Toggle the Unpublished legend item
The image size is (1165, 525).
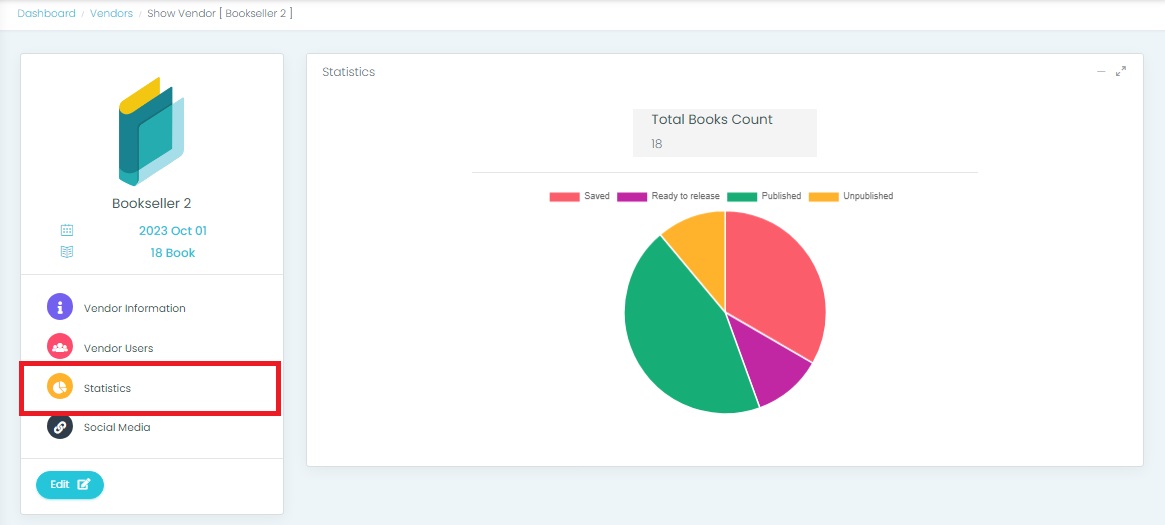pyautogui.click(x=851, y=196)
